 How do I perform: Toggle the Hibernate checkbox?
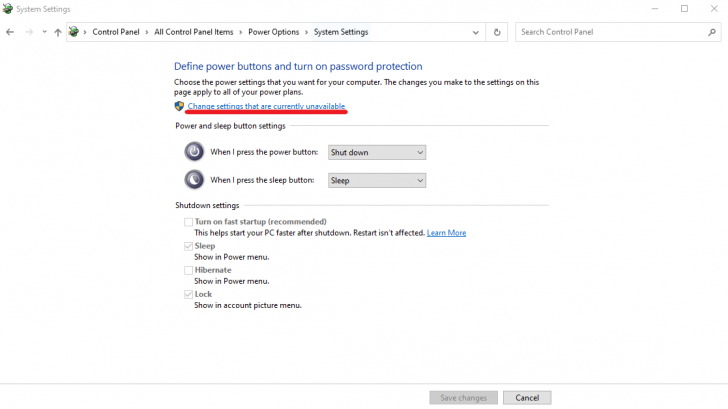[x=188, y=270]
